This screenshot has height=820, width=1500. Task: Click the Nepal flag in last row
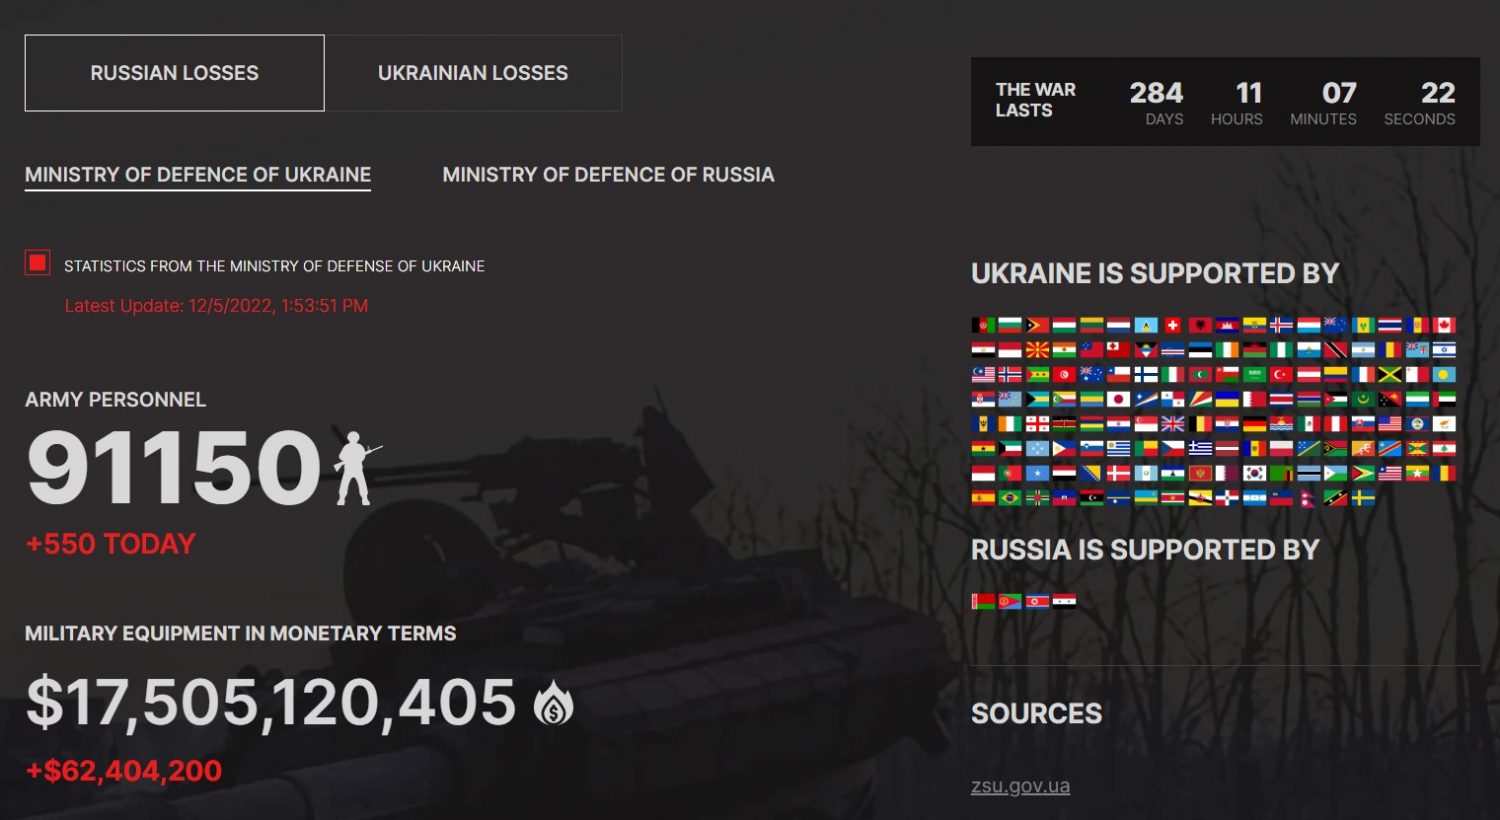click(x=1307, y=498)
